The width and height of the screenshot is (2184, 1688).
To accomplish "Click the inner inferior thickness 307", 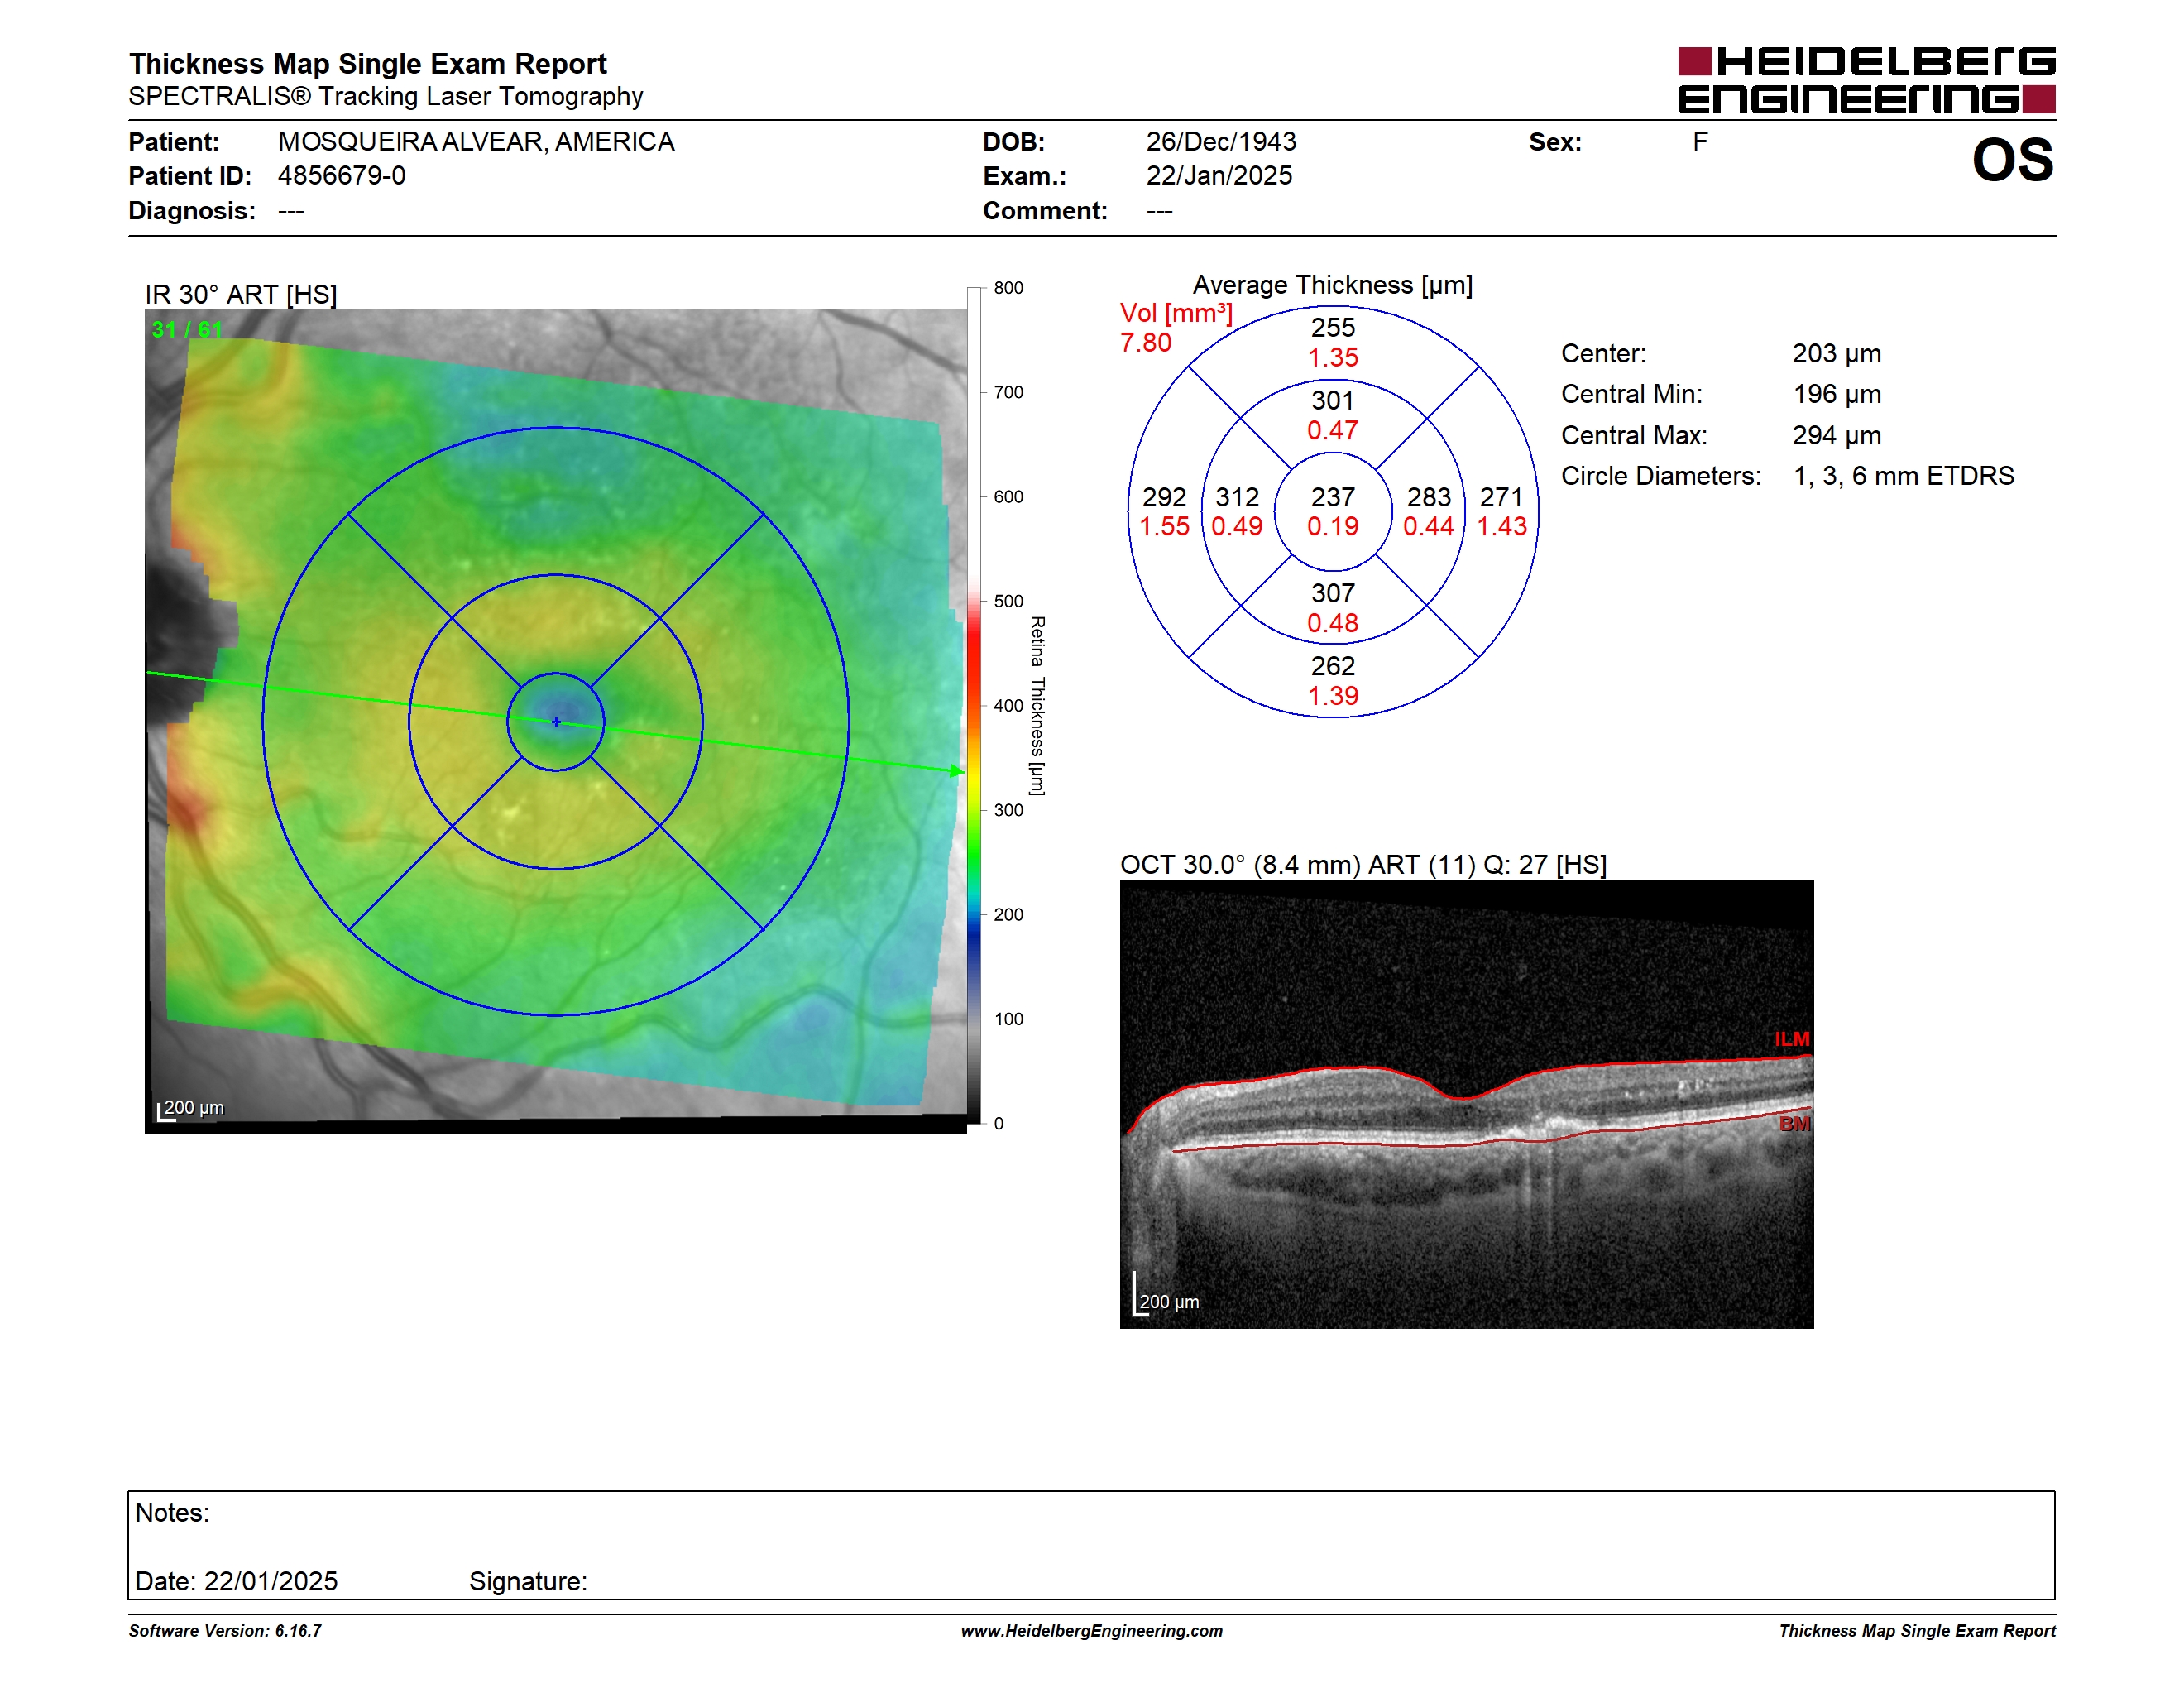I will (1333, 593).
